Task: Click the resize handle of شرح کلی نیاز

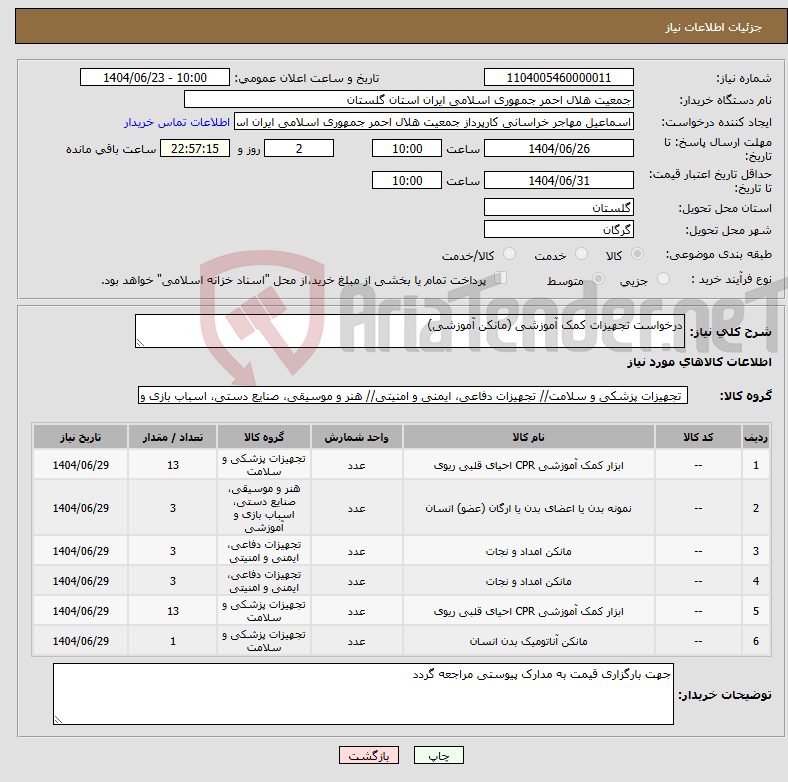Action: (x=140, y=343)
